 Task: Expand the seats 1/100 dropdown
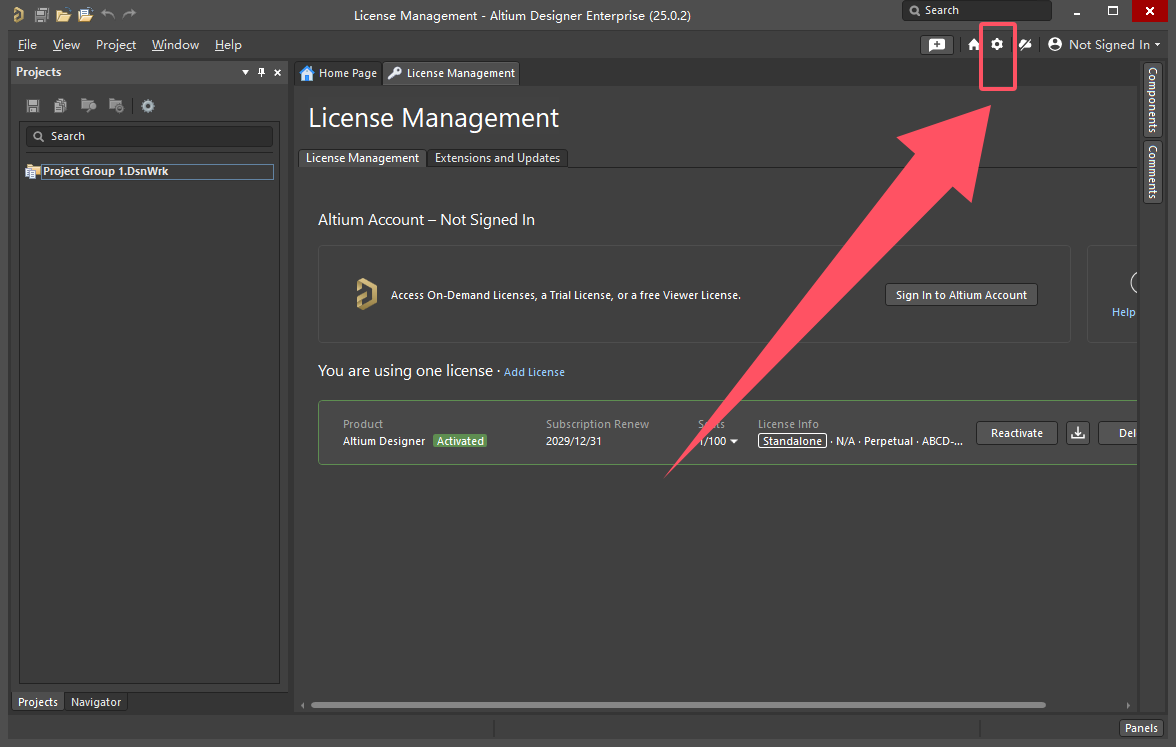pos(734,441)
